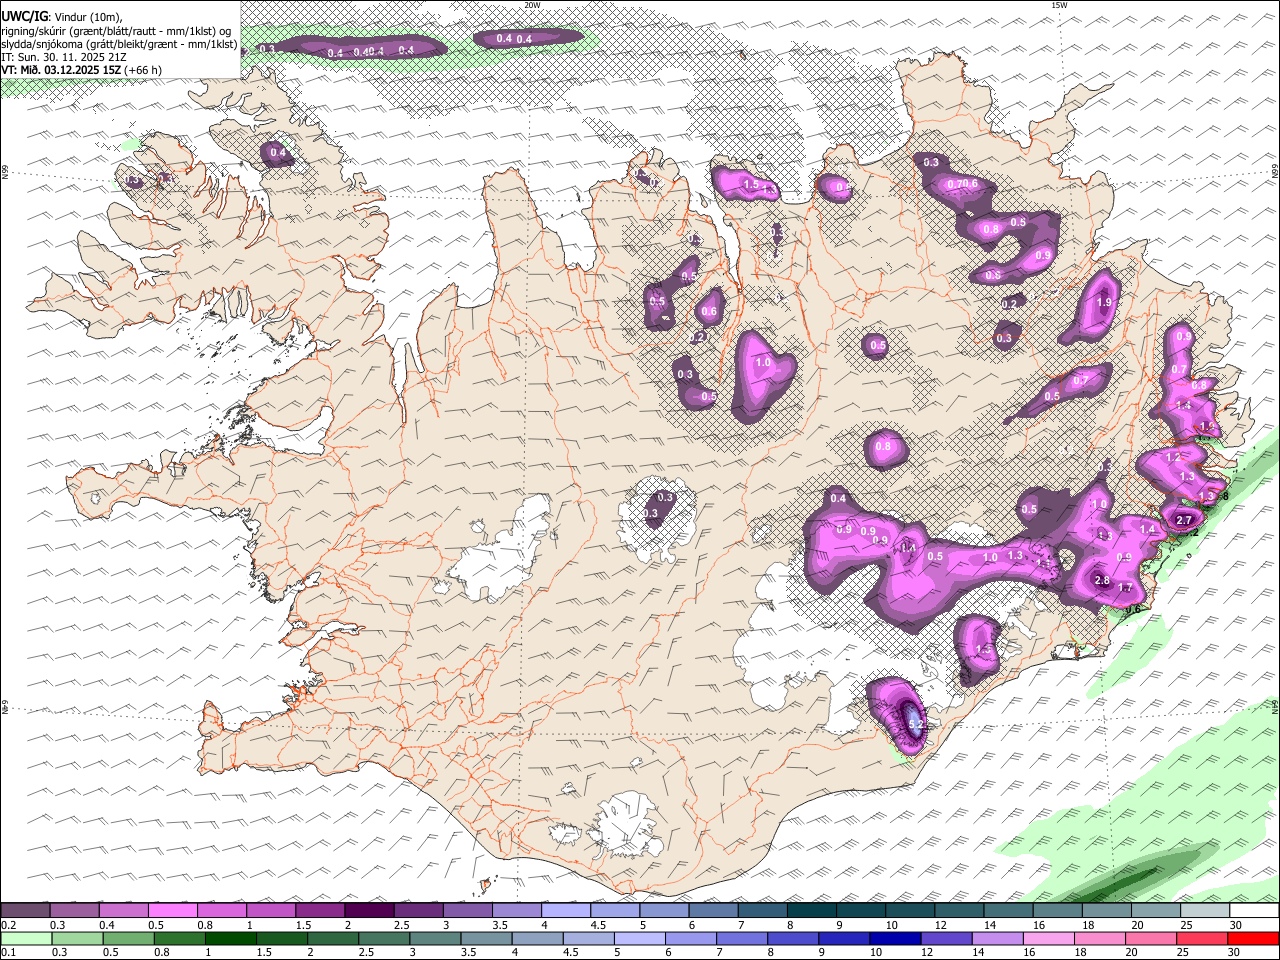Viewport: 1280px width, 960px height.
Task: Click the 2.8 precipitation label in the southeast
Action: click(x=1102, y=581)
